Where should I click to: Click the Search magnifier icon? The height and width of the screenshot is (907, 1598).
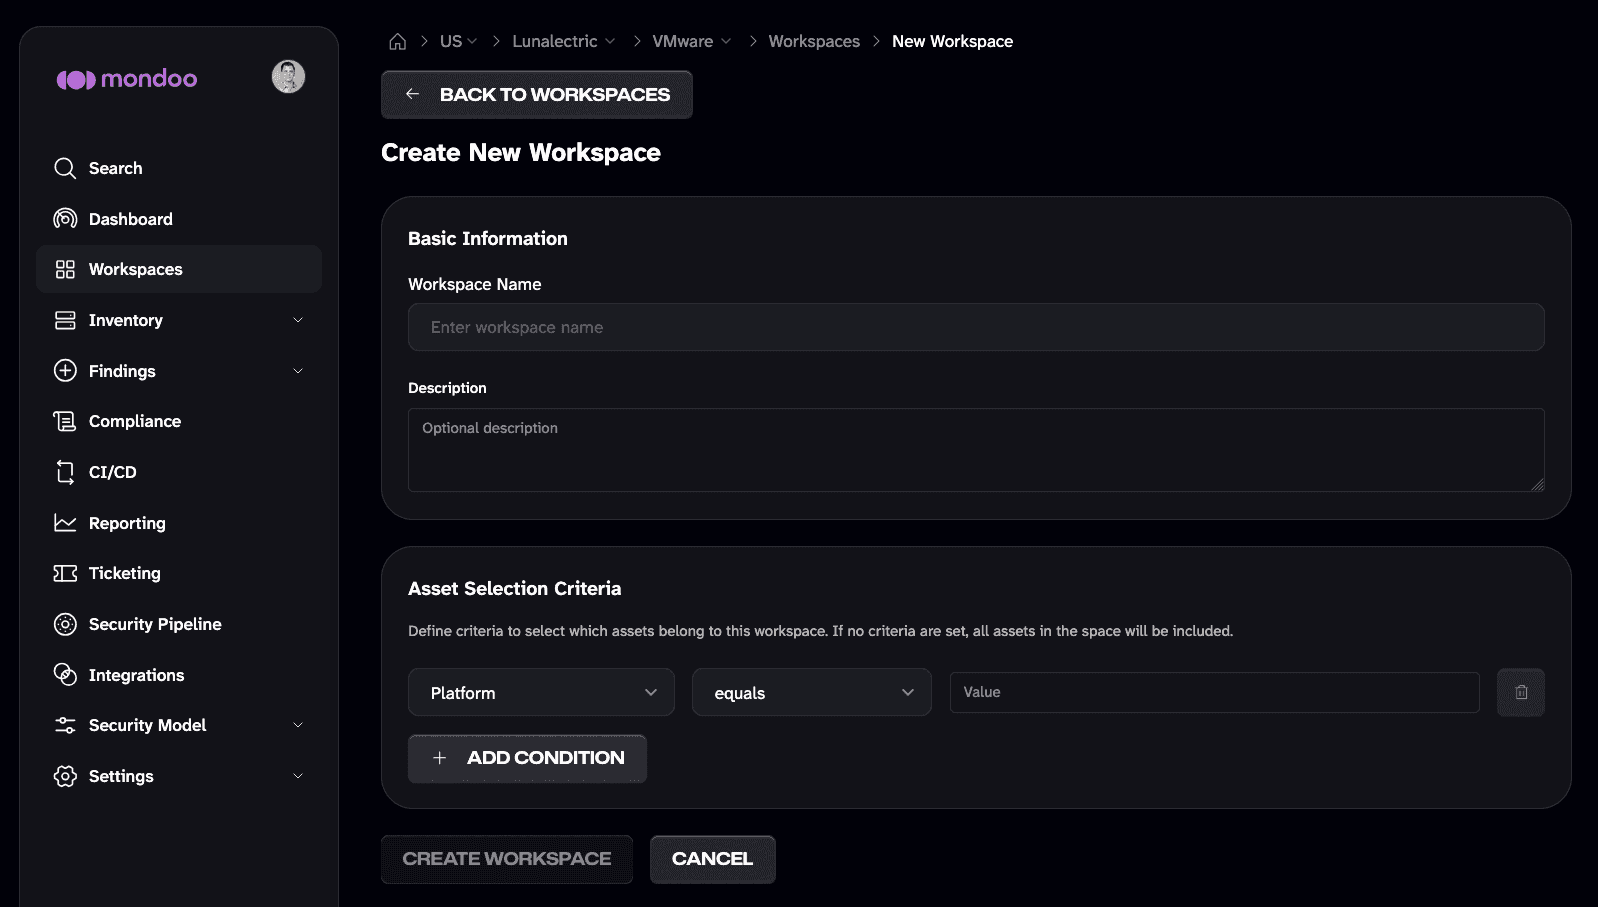click(65, 168)
